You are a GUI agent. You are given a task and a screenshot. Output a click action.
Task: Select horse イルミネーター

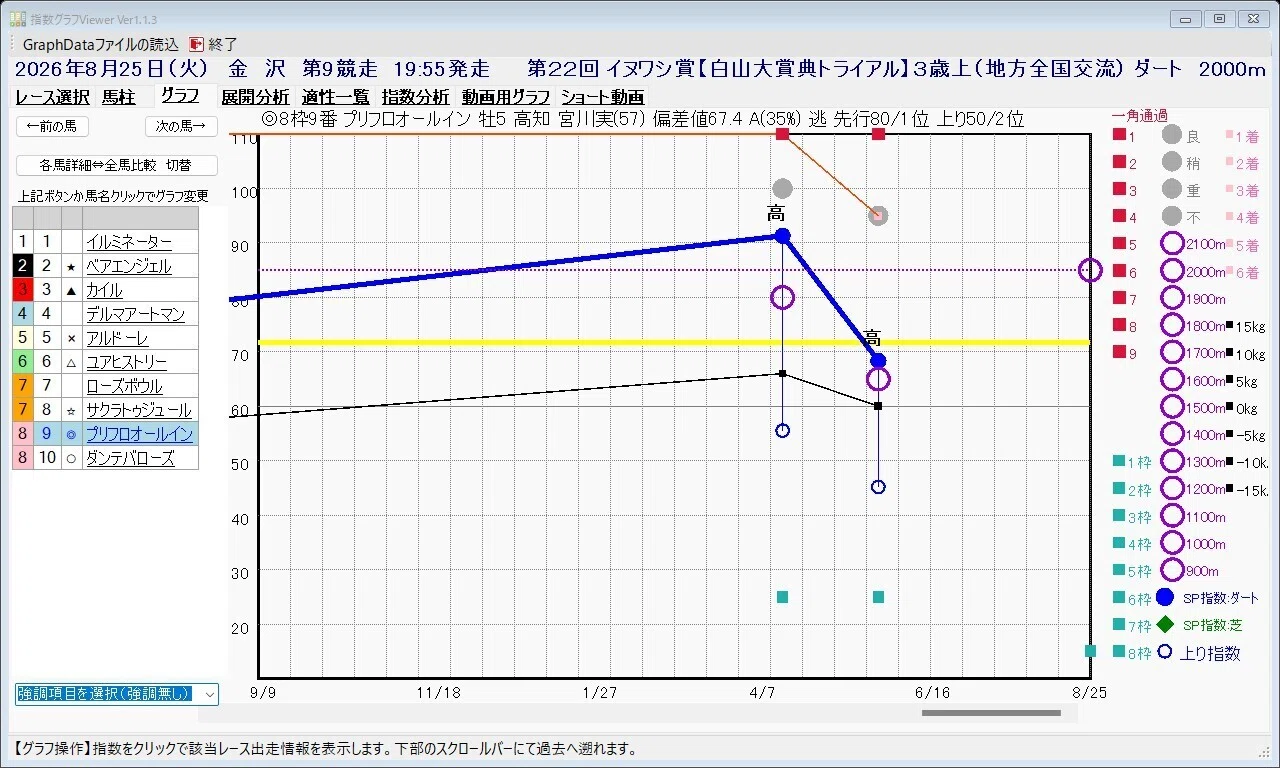[x=128, y=242]
